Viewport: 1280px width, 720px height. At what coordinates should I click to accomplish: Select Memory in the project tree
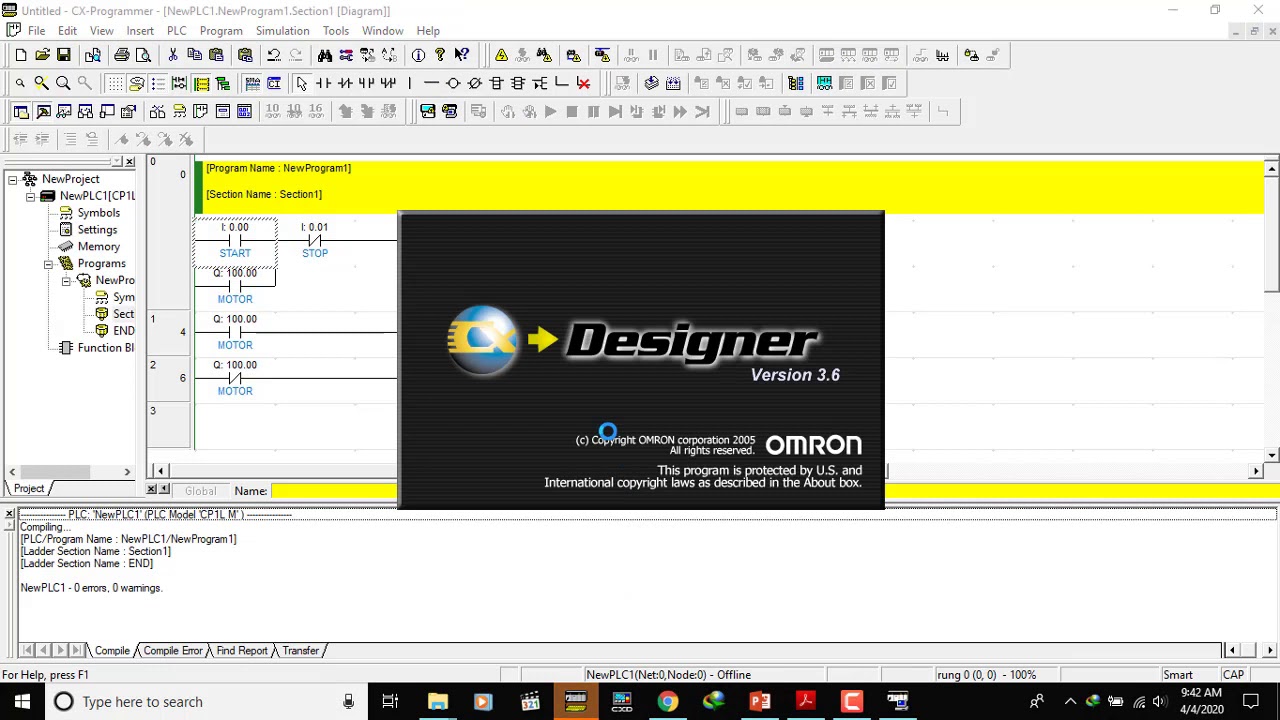click(x=98, y=247)
